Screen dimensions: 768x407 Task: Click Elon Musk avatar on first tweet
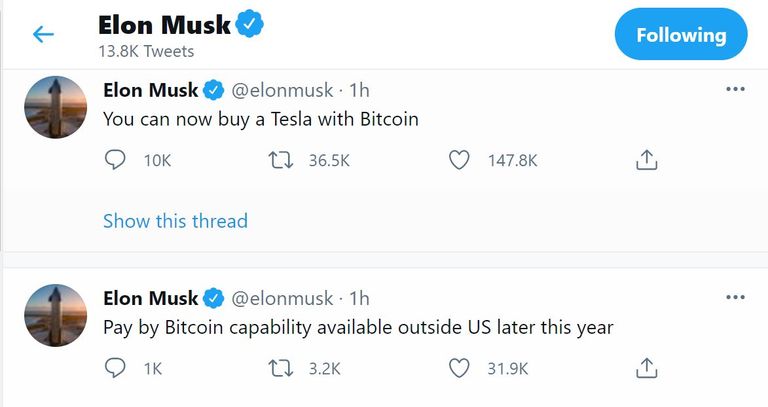pyautogui.click(x=55, y=107)
